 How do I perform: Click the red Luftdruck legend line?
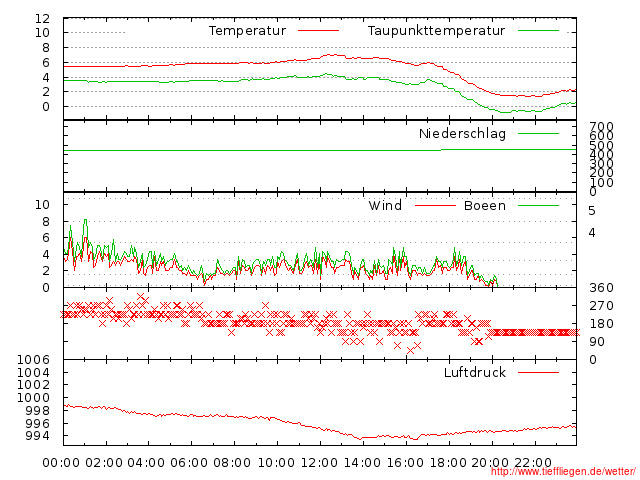point(538,372)
